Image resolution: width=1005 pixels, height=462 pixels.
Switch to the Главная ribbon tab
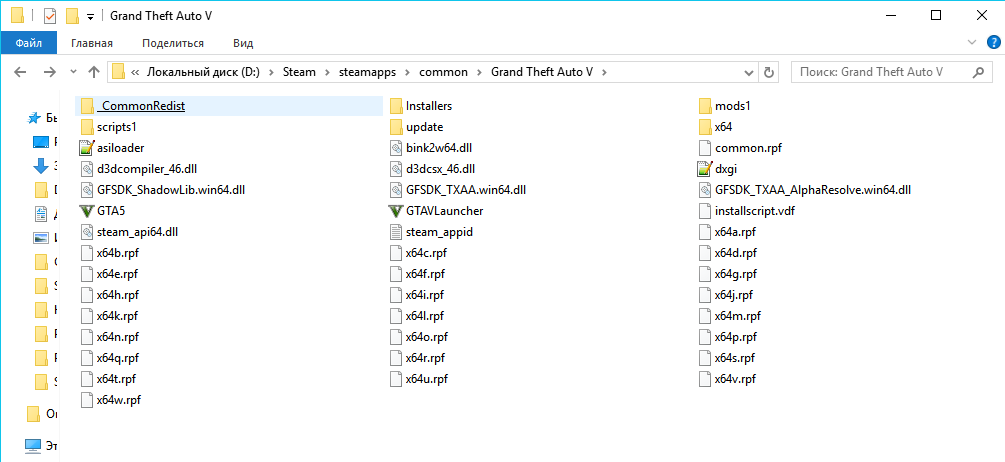(x=92, y=43)
